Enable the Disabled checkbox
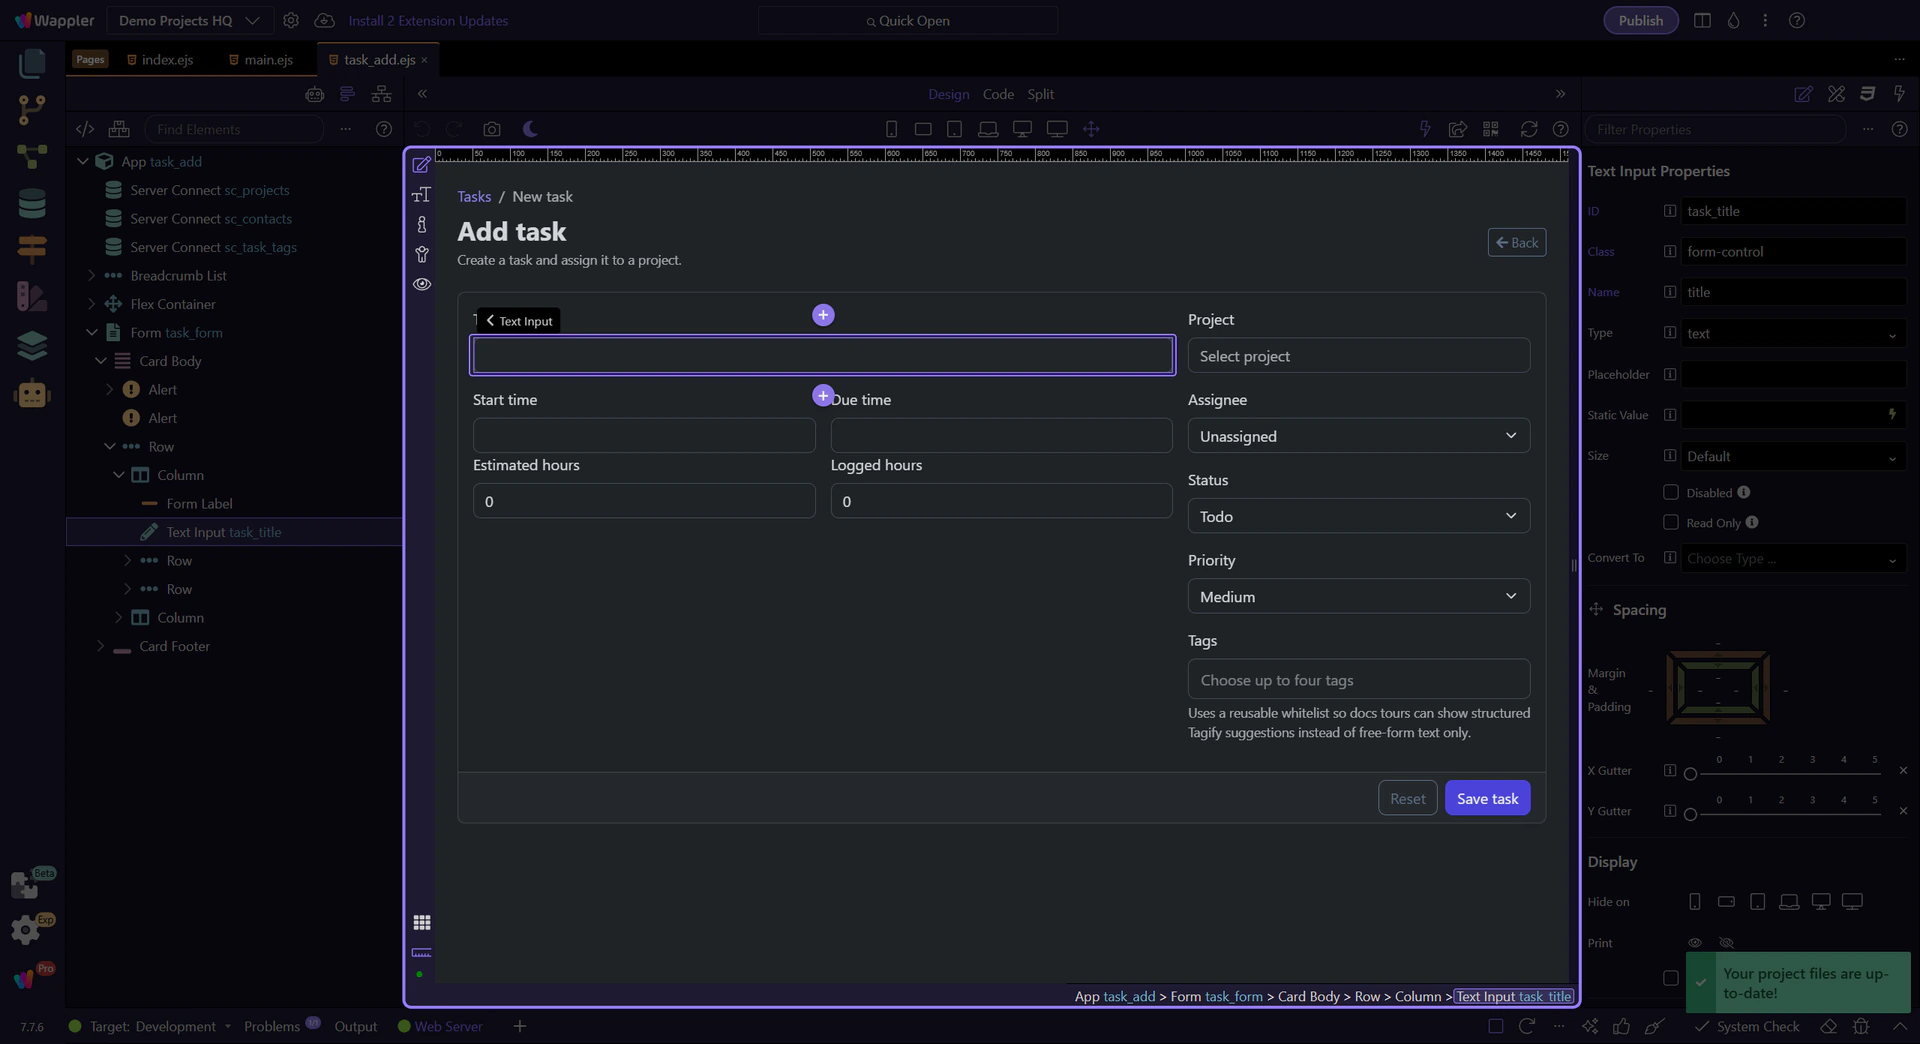The image size is (1920, 1044). 1670,492
